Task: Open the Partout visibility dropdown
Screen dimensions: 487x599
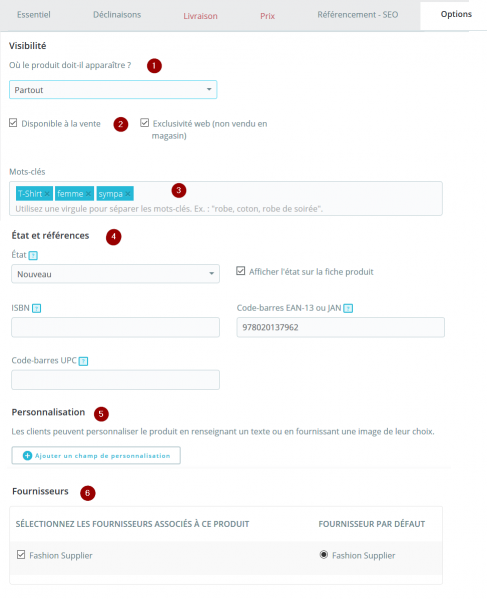Action: (113, 90)
